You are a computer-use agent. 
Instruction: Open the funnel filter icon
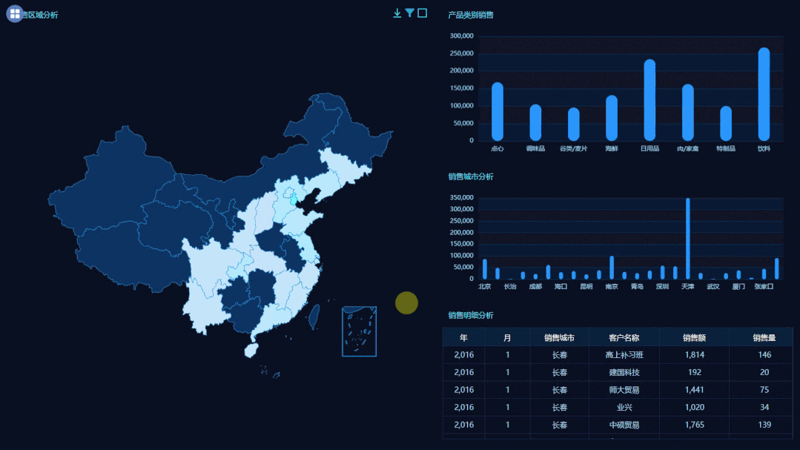(410, 13)
